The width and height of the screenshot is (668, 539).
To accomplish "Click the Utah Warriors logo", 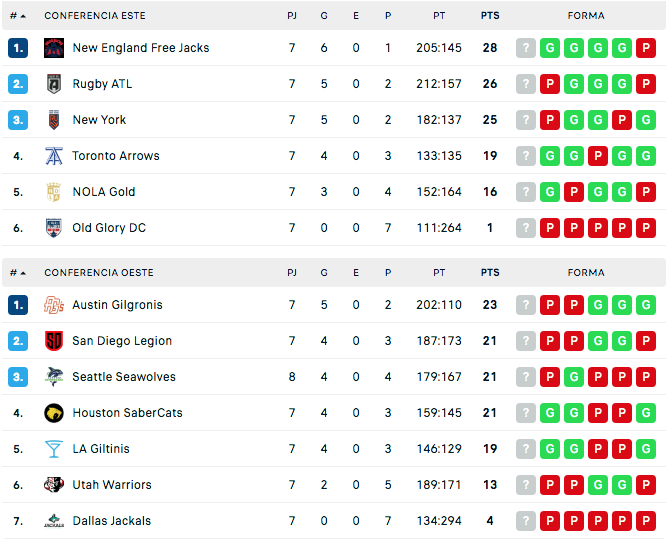I will click(x=54, y=485).
